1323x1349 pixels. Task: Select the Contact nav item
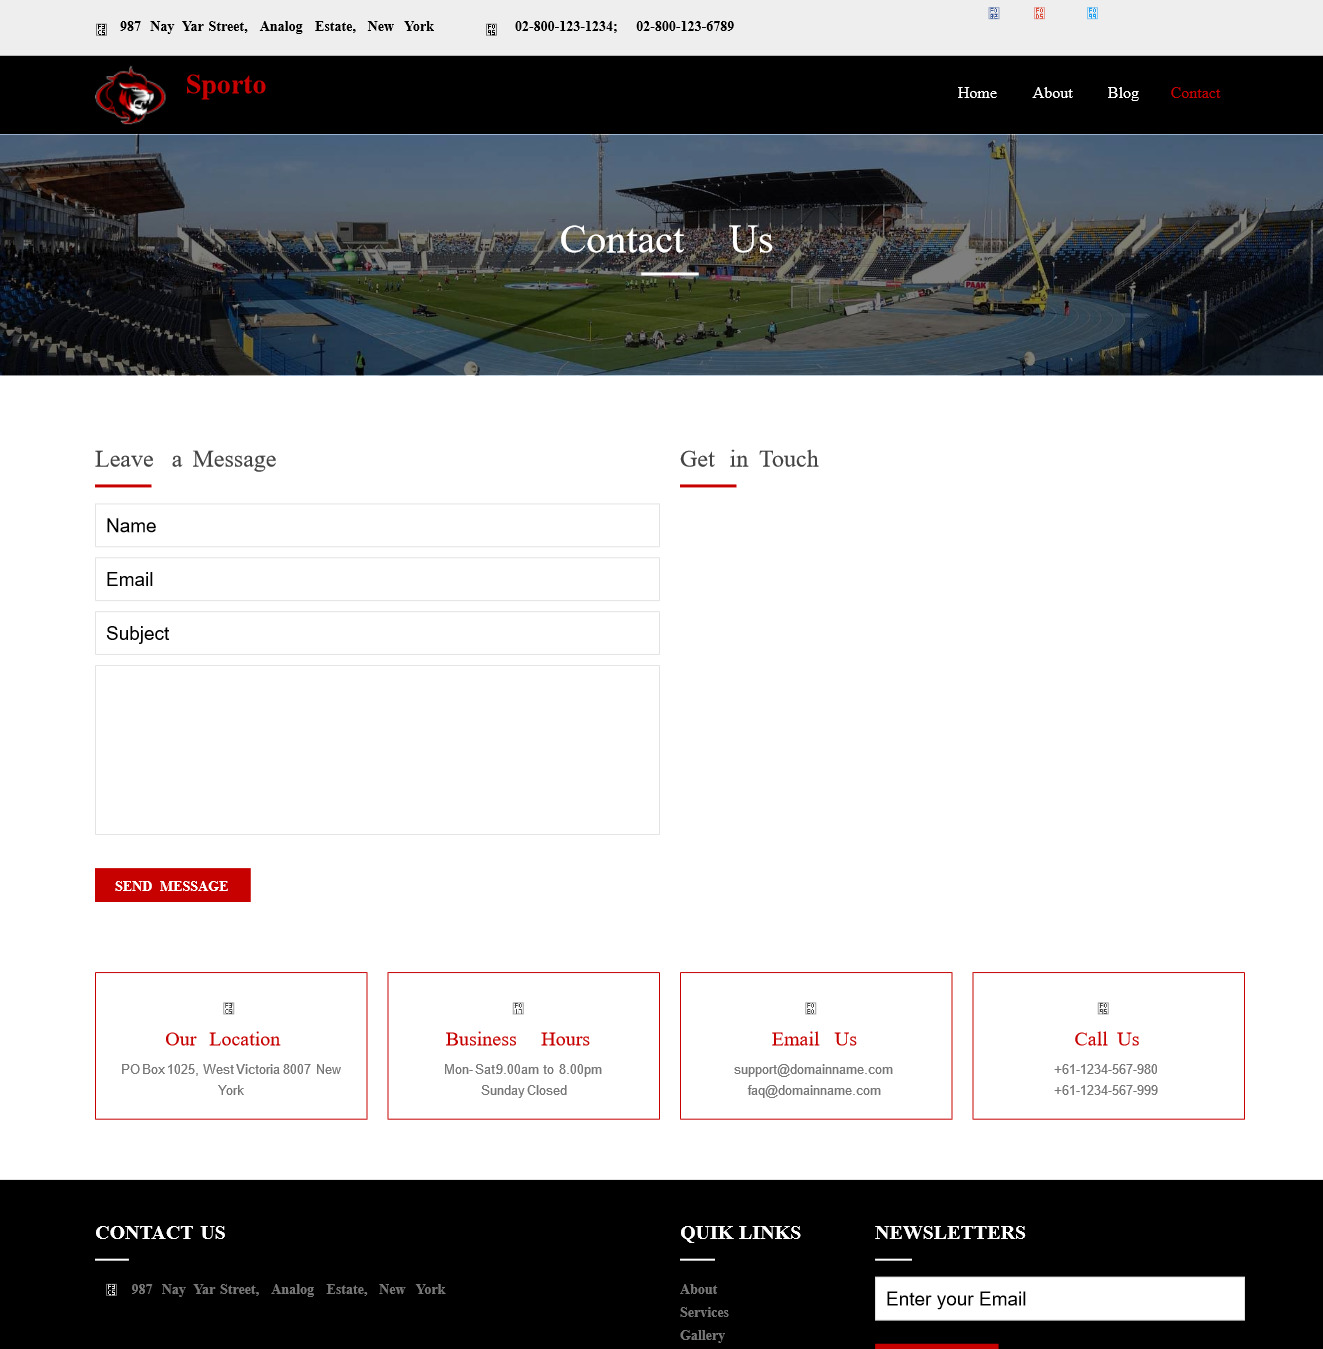(1195, 93)
